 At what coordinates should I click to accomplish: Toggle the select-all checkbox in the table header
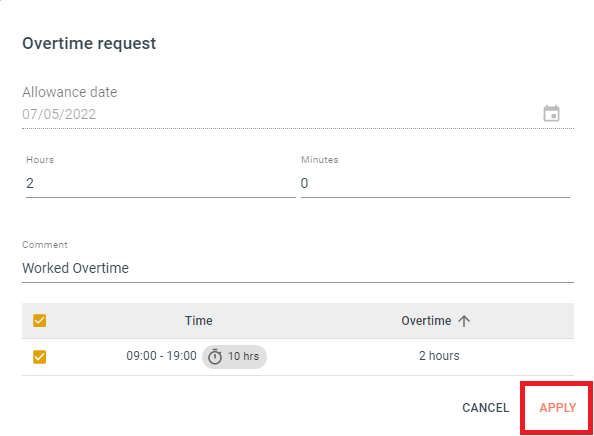pyautogui.click(x=39, y=320)
